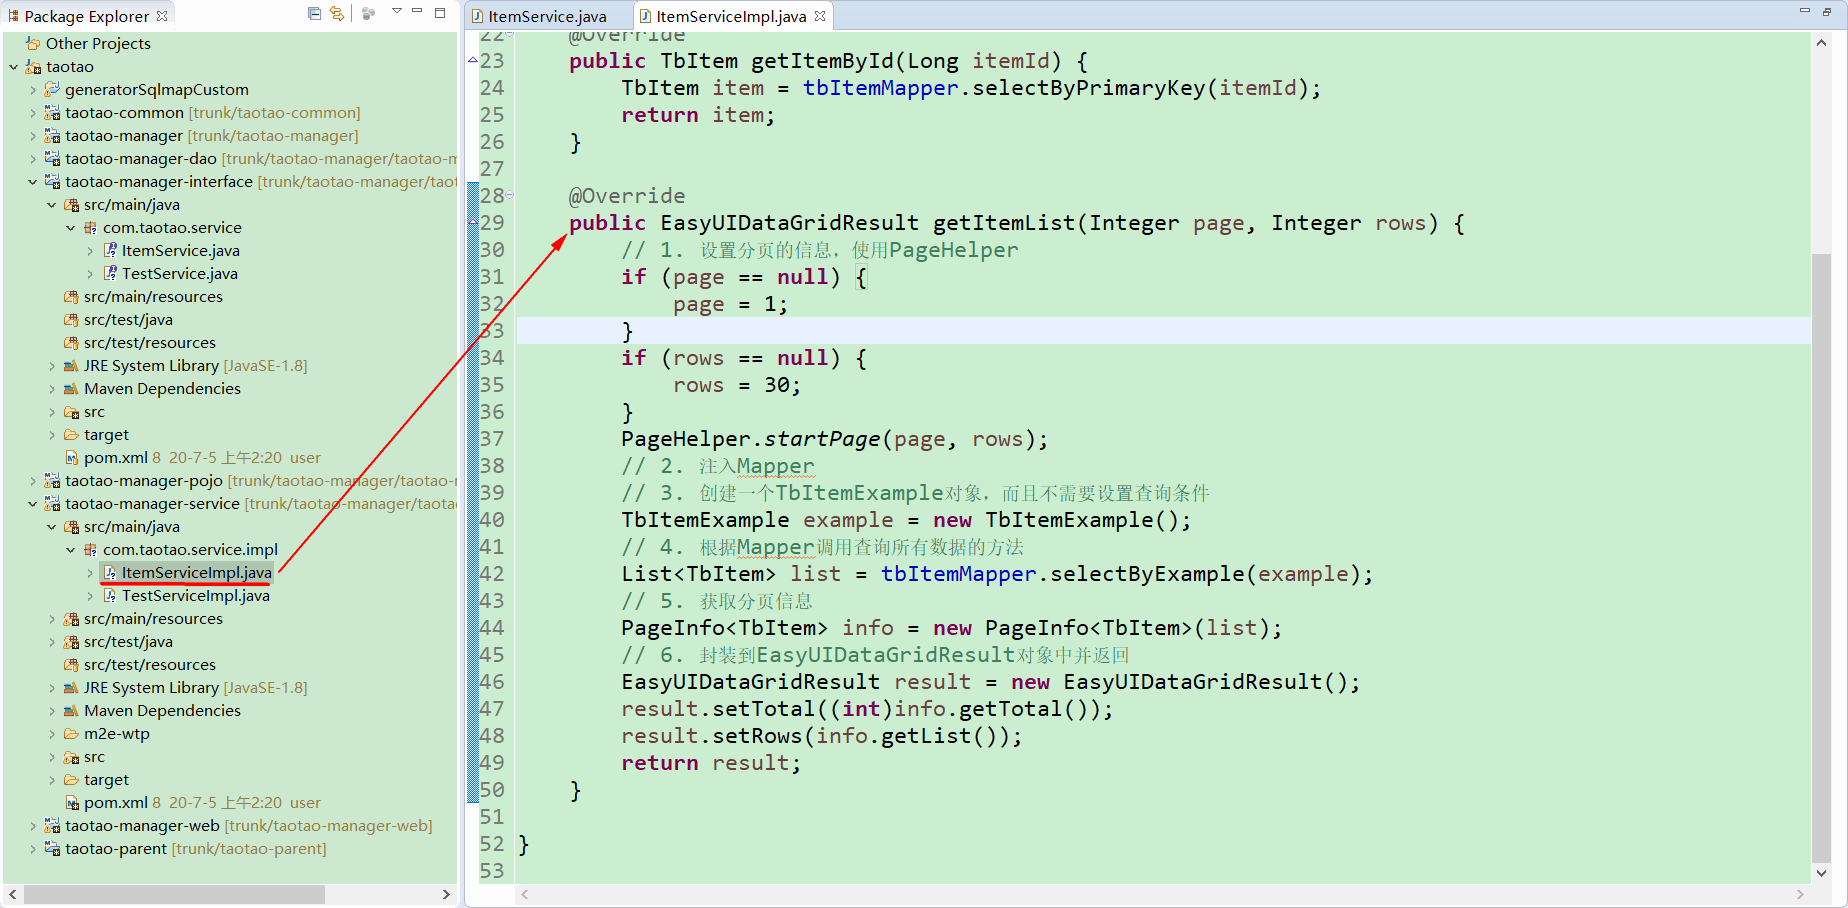Select the taotao-parent project label
This screenshot has width=1848, height=908.
click(116, 848)
